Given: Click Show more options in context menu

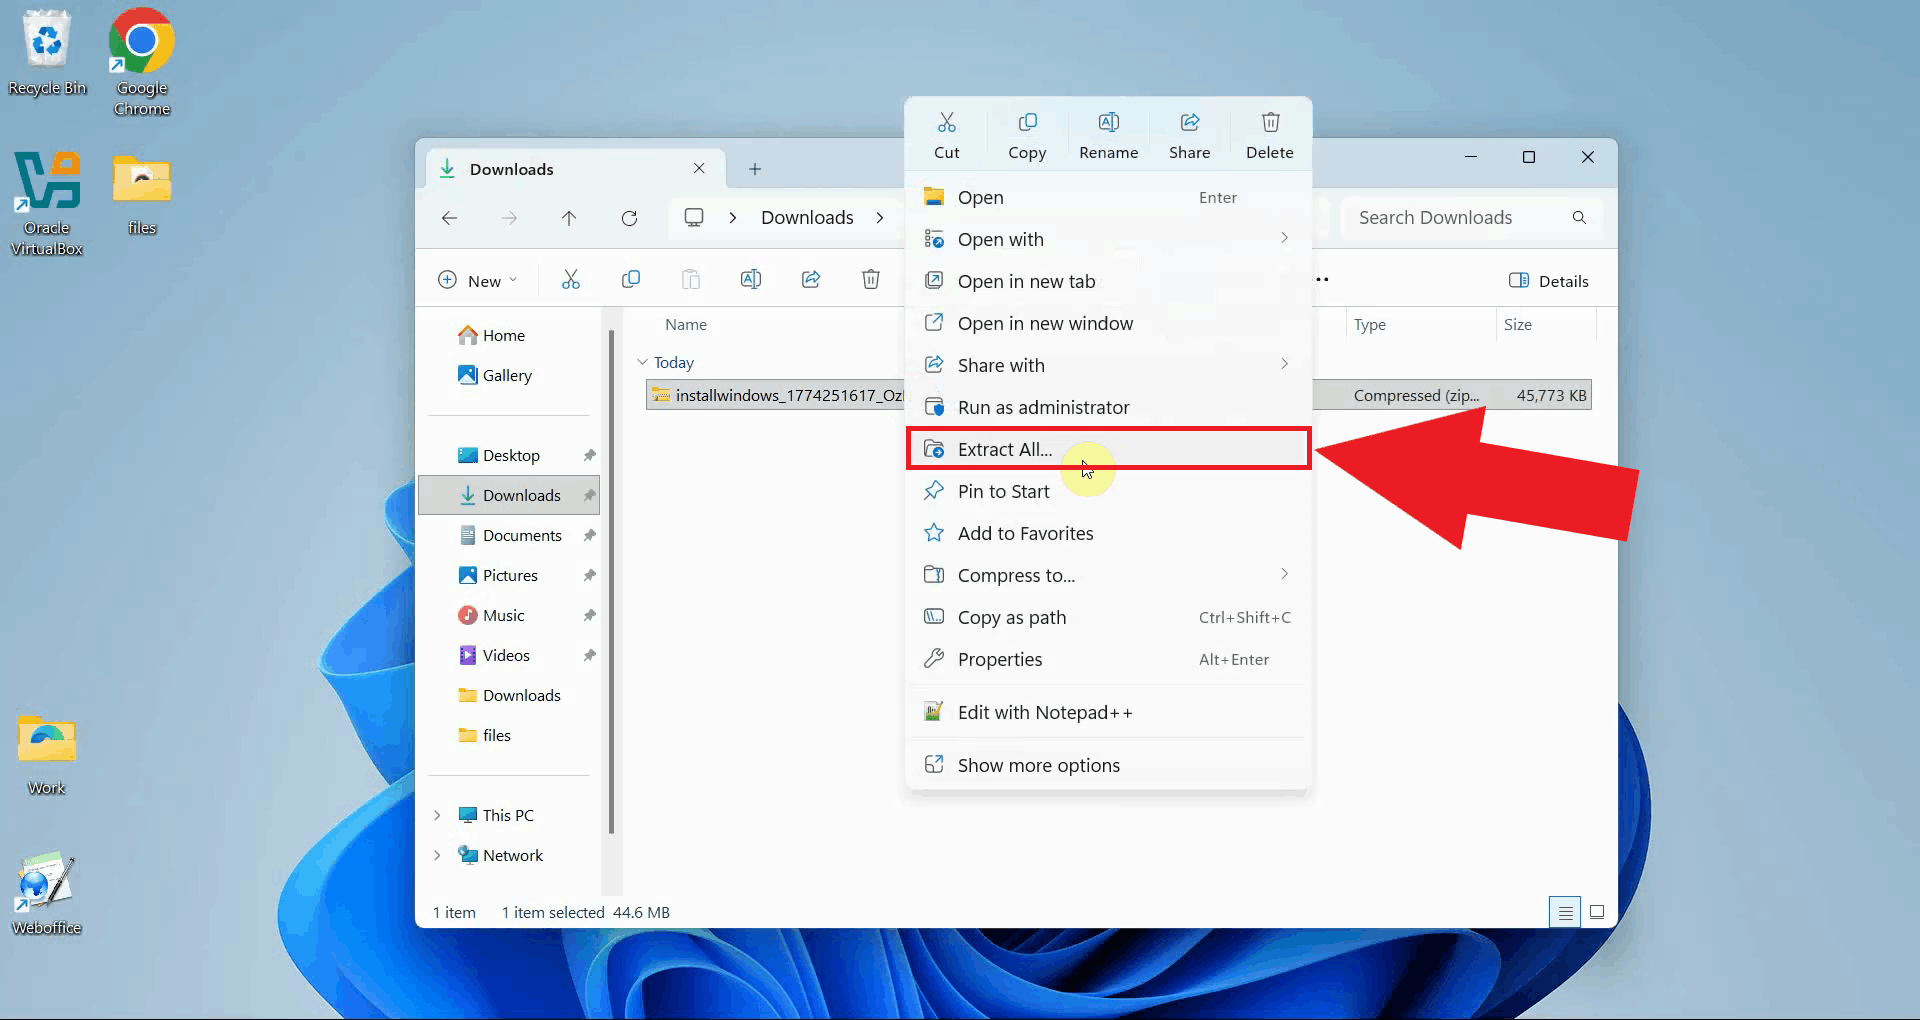Looking at the screenshot, I should pyautogui.click(x=1038, y=765).
